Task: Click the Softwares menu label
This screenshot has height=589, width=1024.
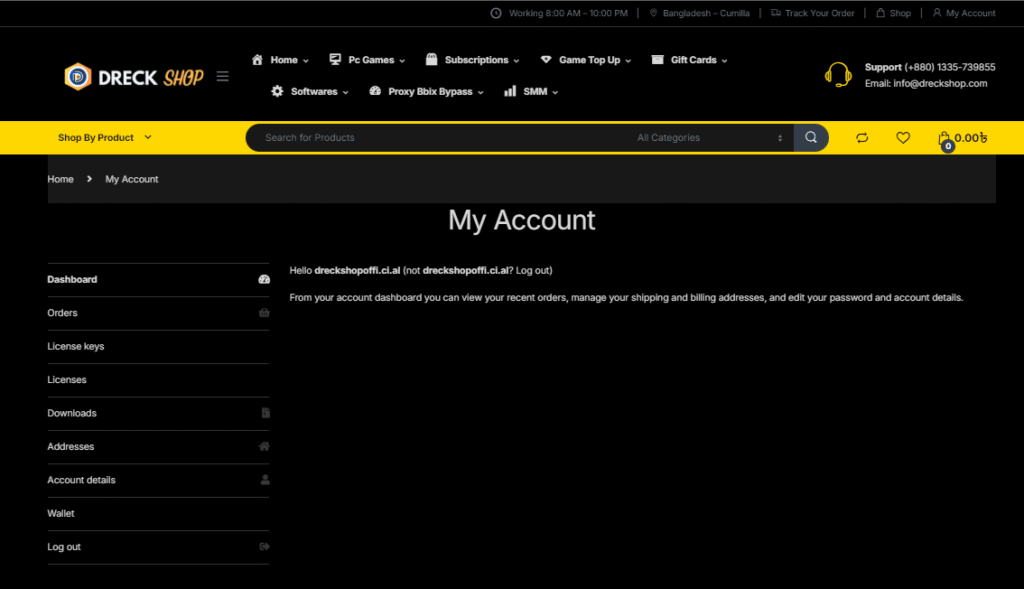Action: [x=314, y=91]
